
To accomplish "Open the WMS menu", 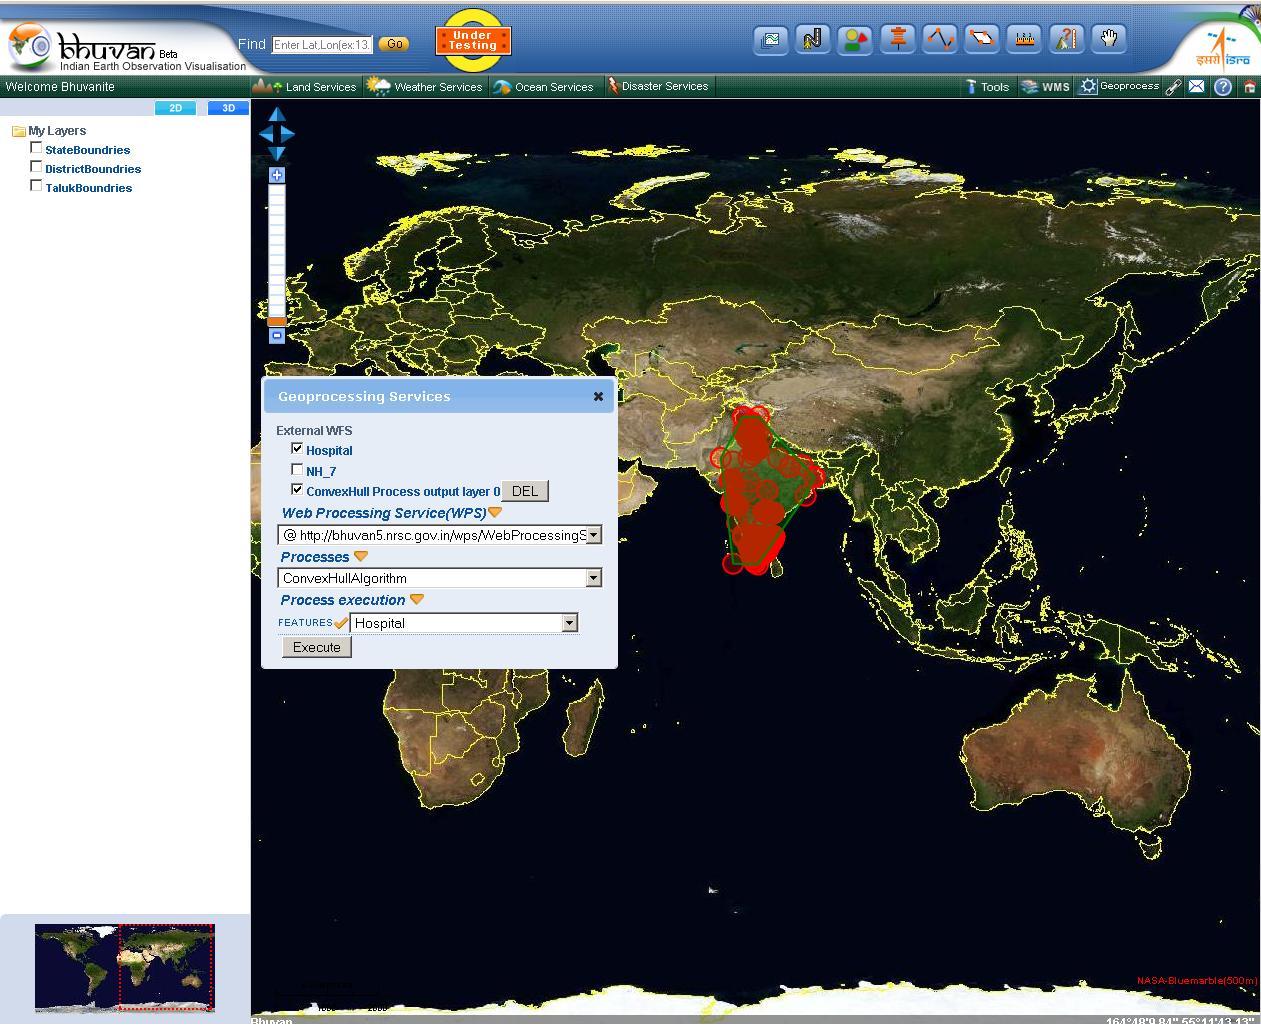I will tap(1046, 87).
